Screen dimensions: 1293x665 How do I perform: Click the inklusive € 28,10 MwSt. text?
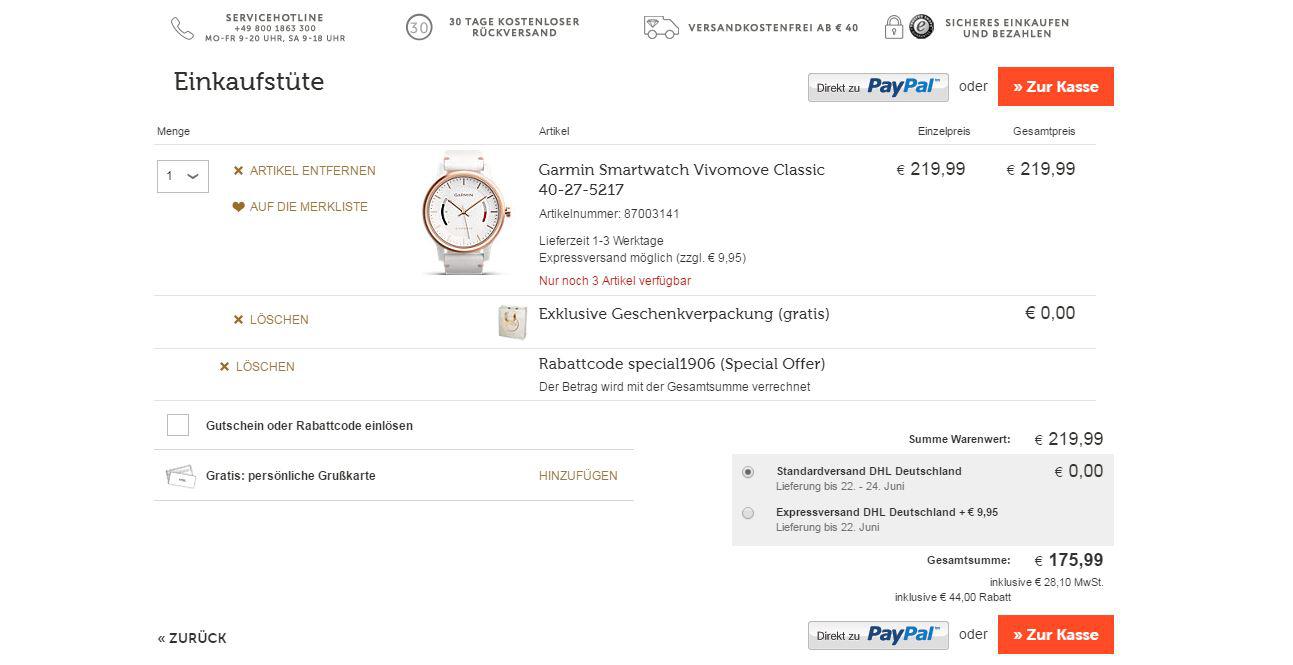pos(1047,582)
